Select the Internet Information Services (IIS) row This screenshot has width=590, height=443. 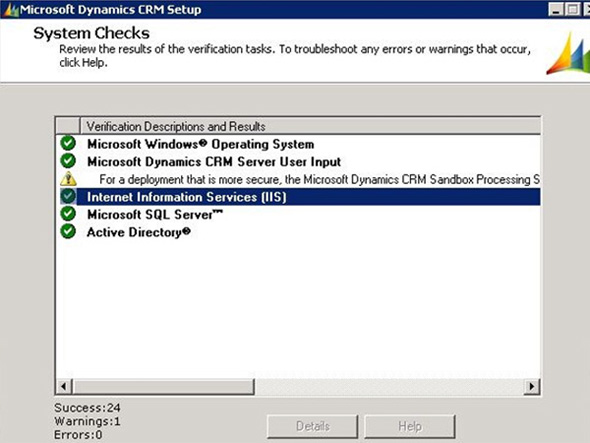pos(298,197)
